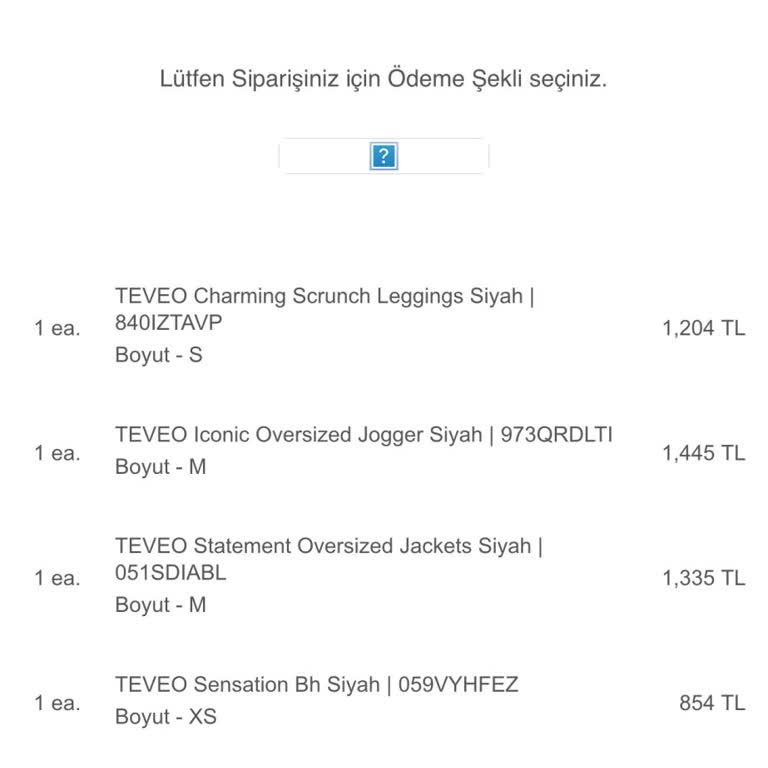Click the blue question mark payment icon
Screen dimensions: 768x768
click(x=384, y=156)
